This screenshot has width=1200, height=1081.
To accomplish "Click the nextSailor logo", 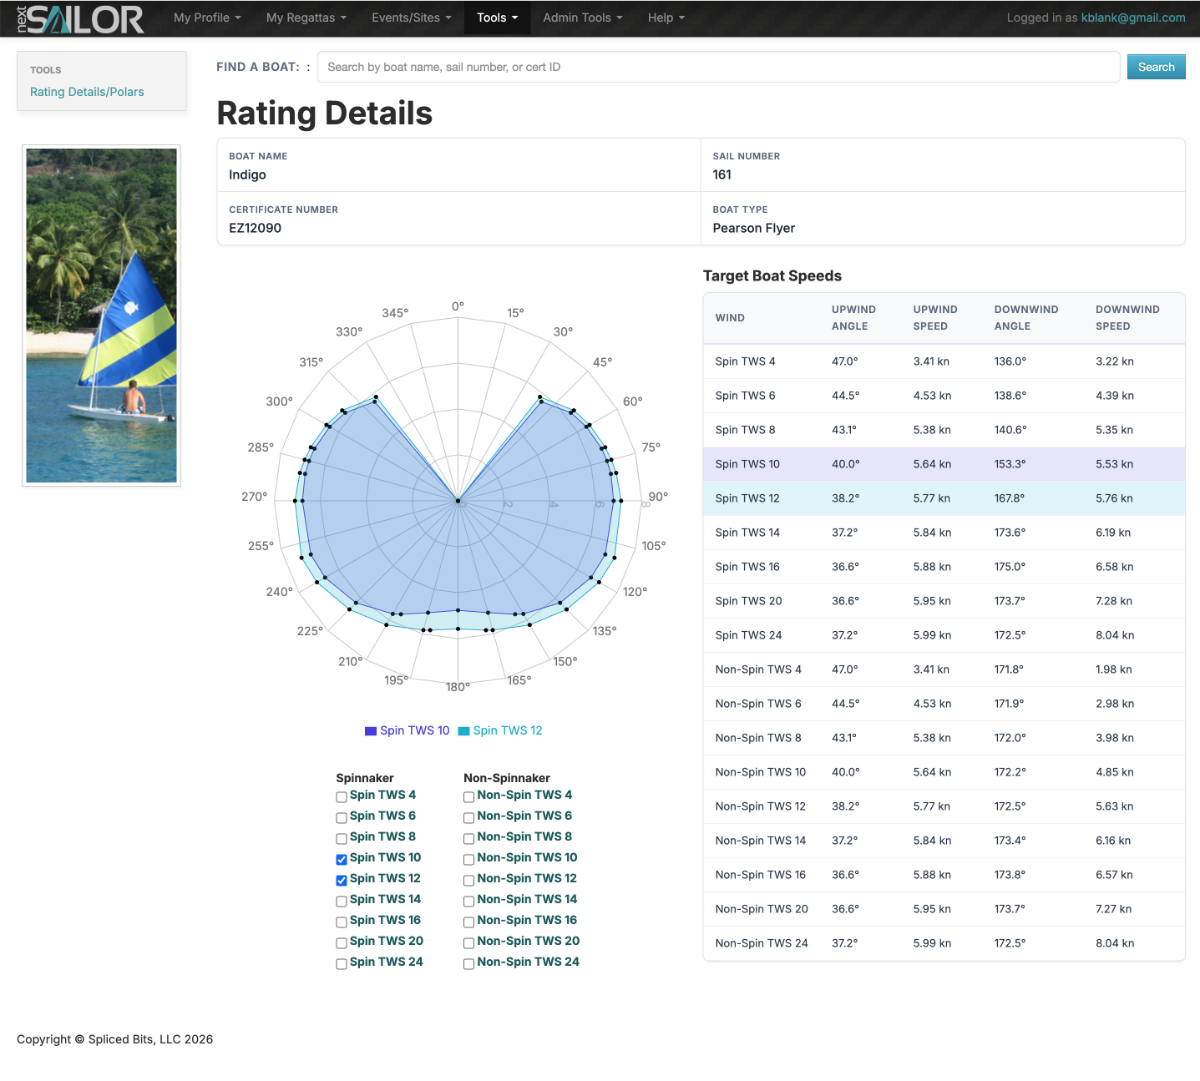I will click(x=80, y=18).
